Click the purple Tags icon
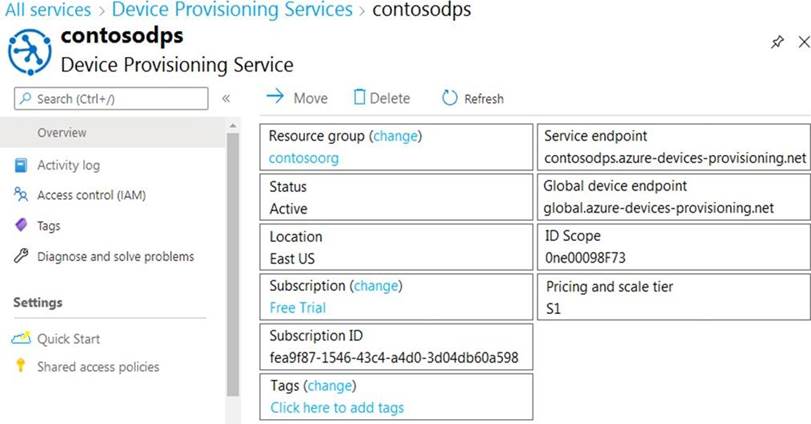The height and width of the screenshot is (424, 811). click(20, 226)
